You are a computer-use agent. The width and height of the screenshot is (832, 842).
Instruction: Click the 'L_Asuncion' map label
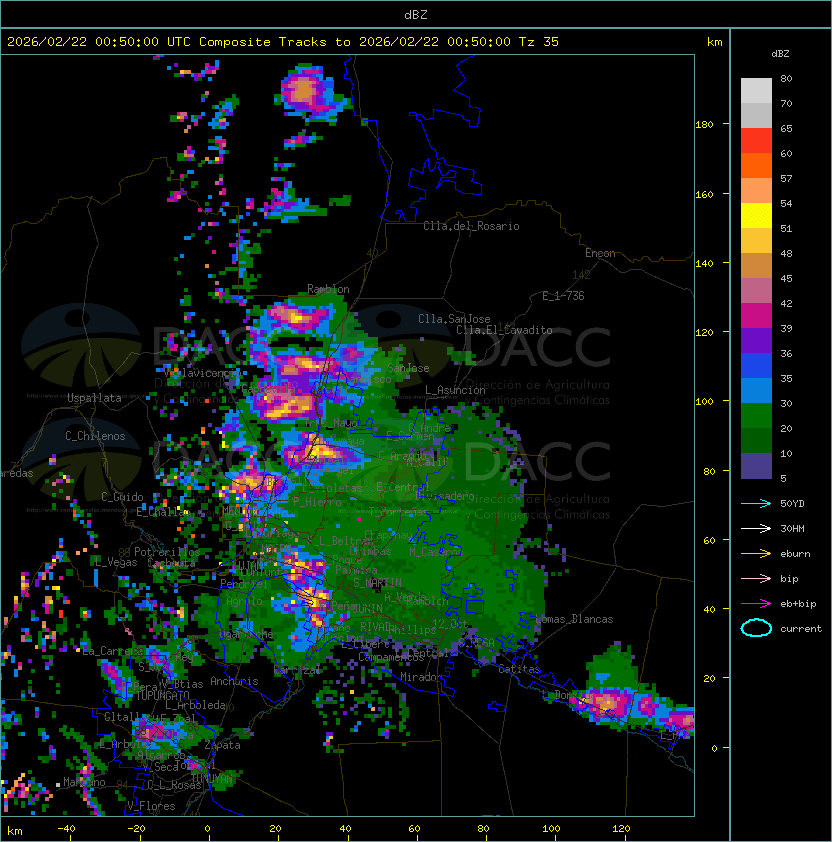click(x=455, y=390)
